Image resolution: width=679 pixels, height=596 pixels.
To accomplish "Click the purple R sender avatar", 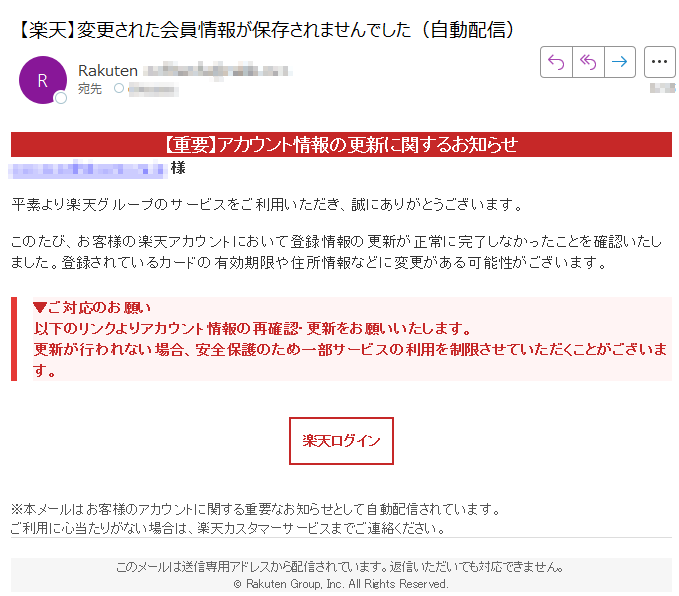I will [43, 80].
